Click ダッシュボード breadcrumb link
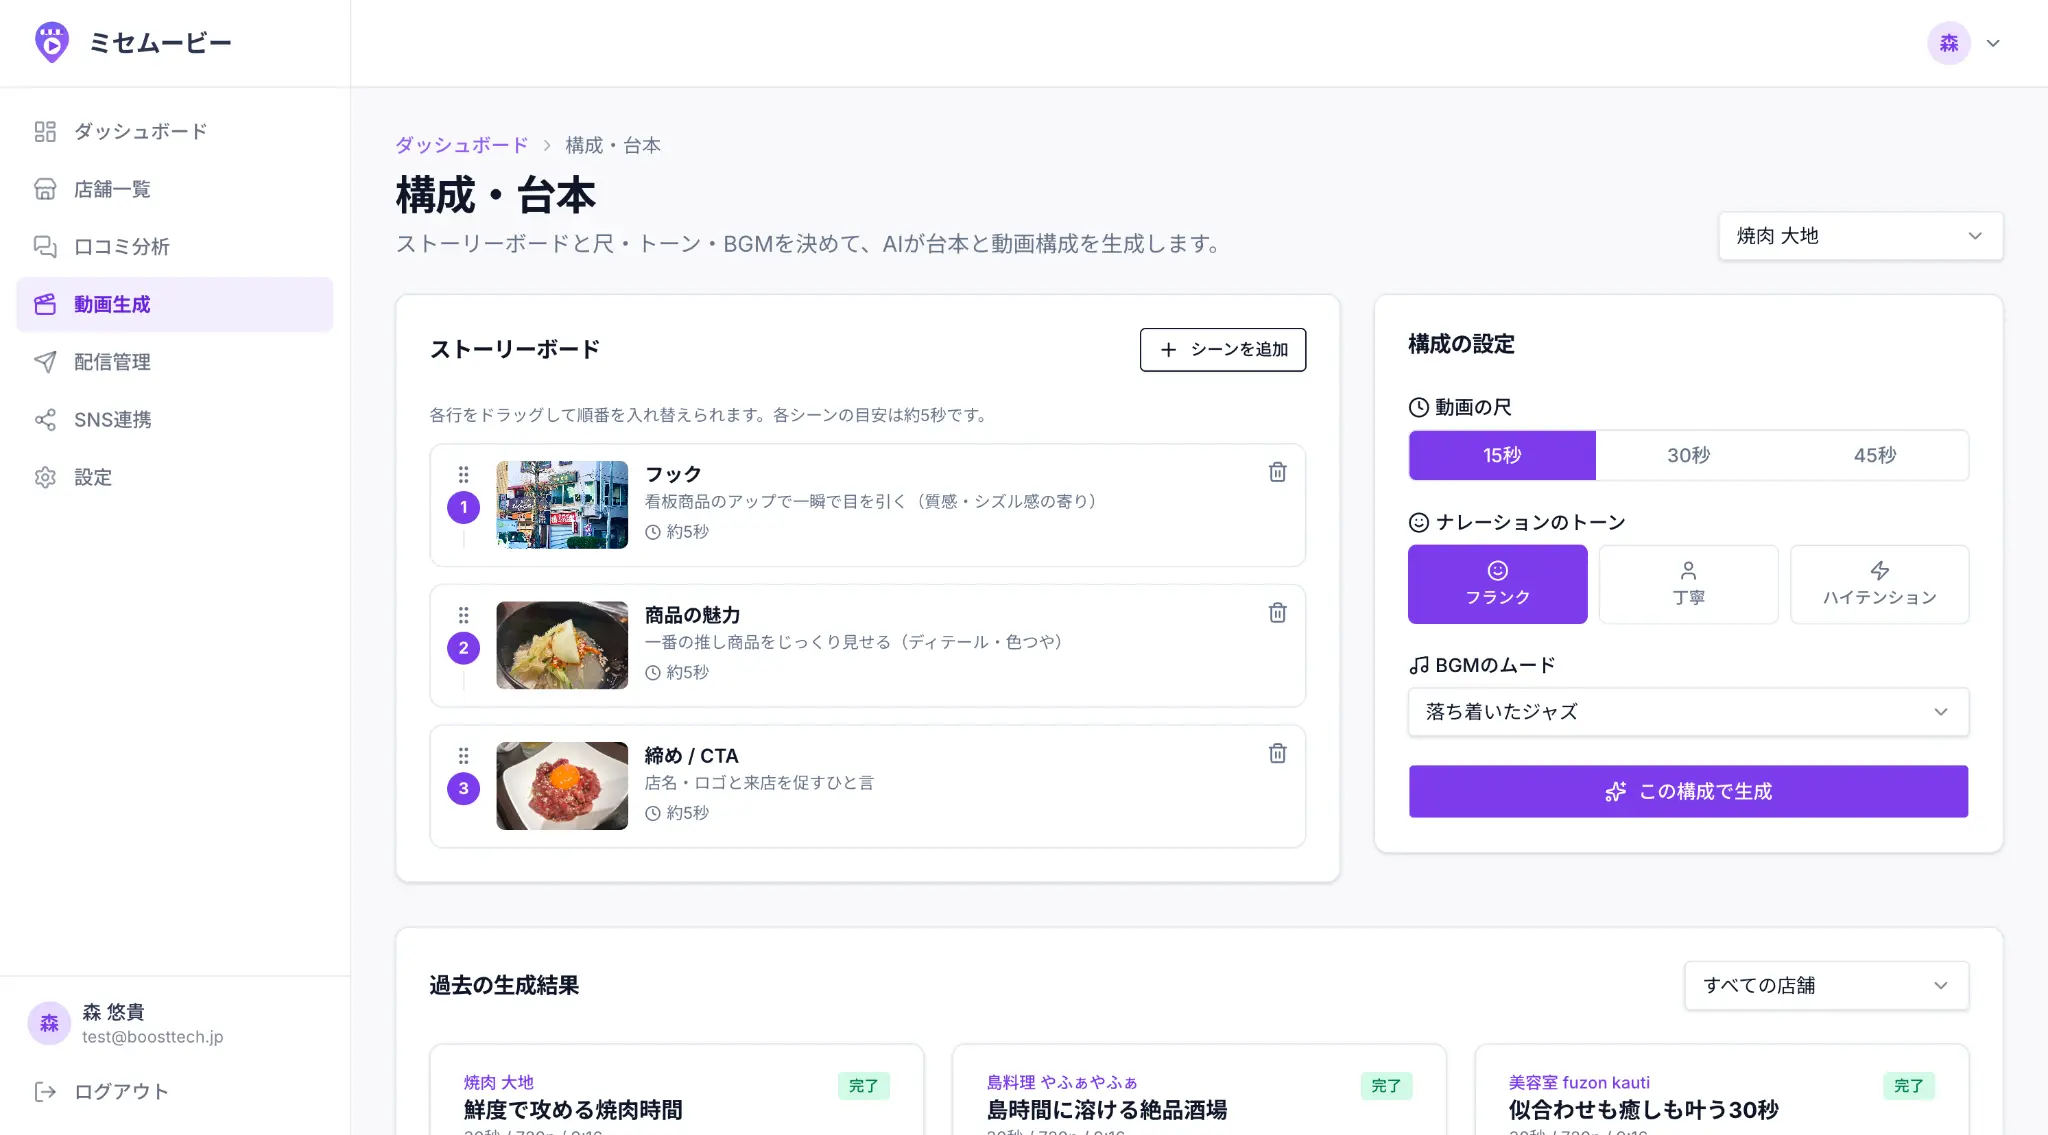 coord(461,145)
